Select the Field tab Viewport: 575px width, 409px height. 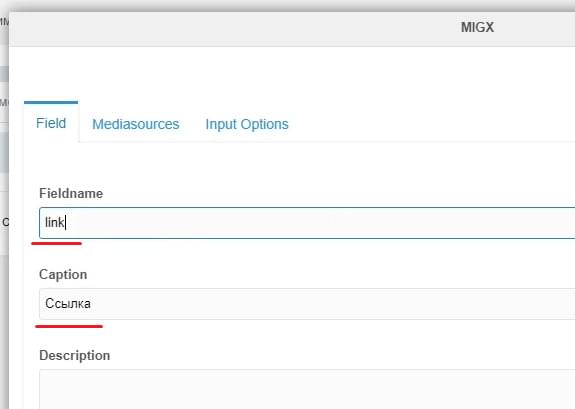click(51, 123)
